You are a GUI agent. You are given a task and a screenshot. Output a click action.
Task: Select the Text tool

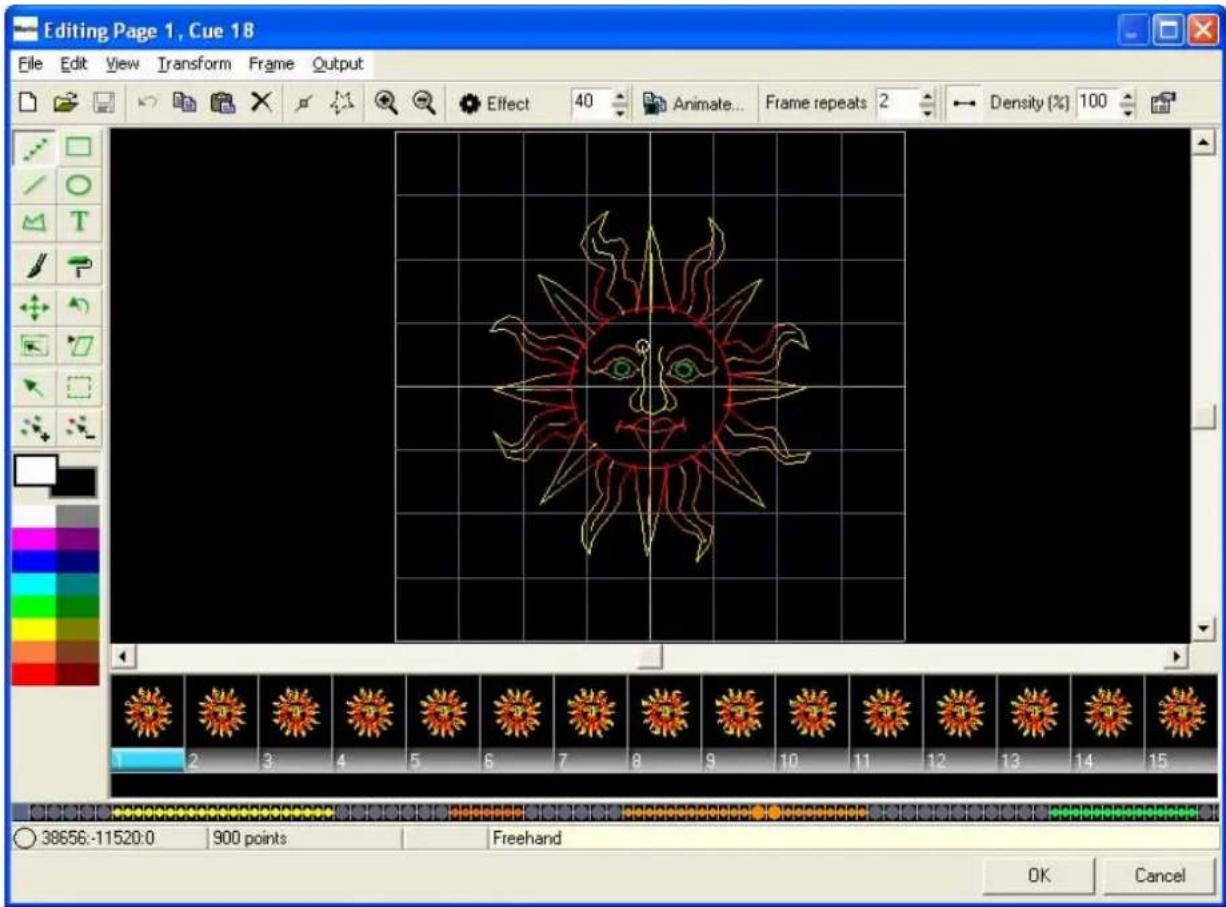point(79,221)
